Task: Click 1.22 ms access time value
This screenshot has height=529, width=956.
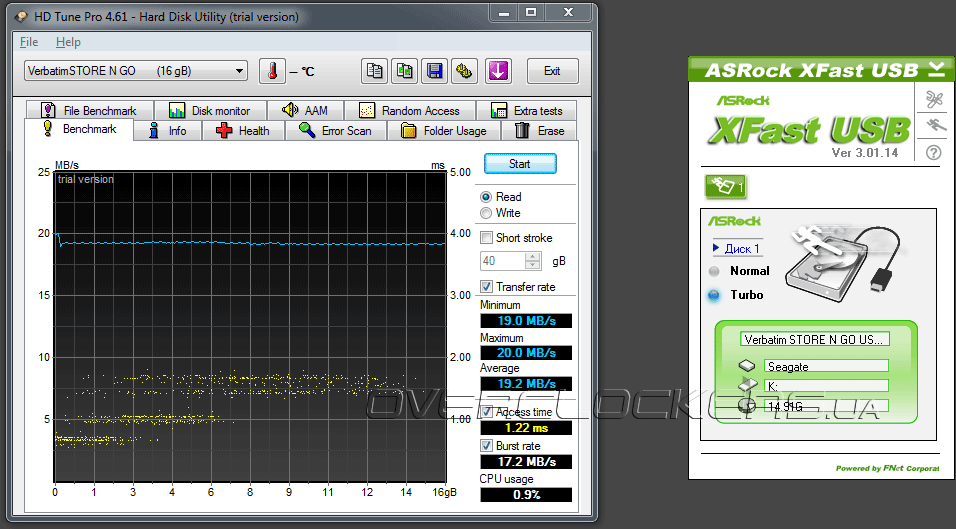Action: [526, 428]
